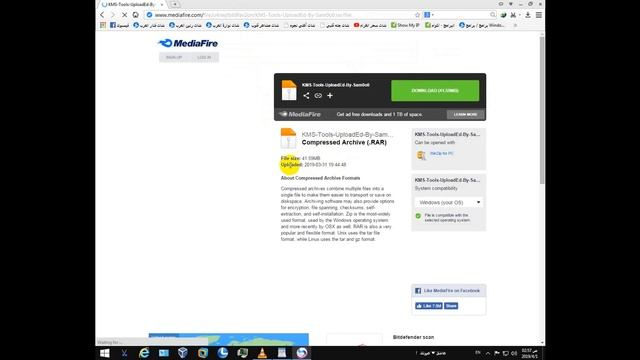Screen dimensions: 640x360
Task: Click the active browser icon on the taskbar
Action: point(302,353)
